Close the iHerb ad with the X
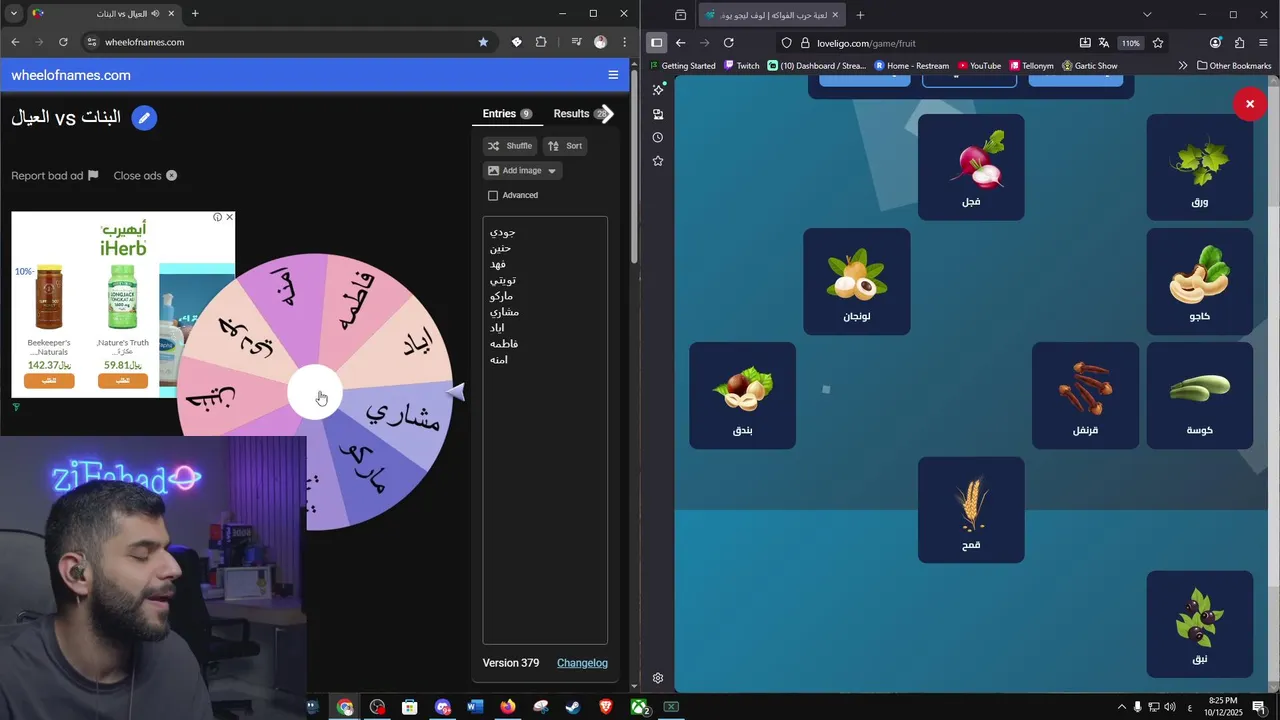 pos(229,217)
